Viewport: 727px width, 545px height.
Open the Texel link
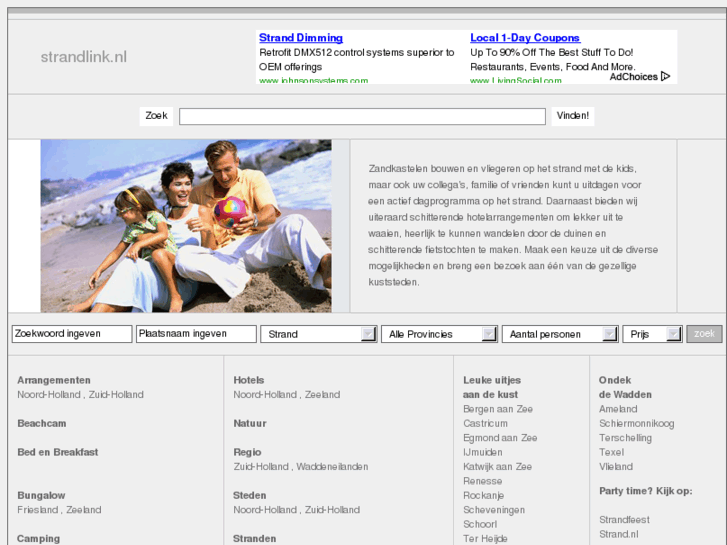point(612,452)
